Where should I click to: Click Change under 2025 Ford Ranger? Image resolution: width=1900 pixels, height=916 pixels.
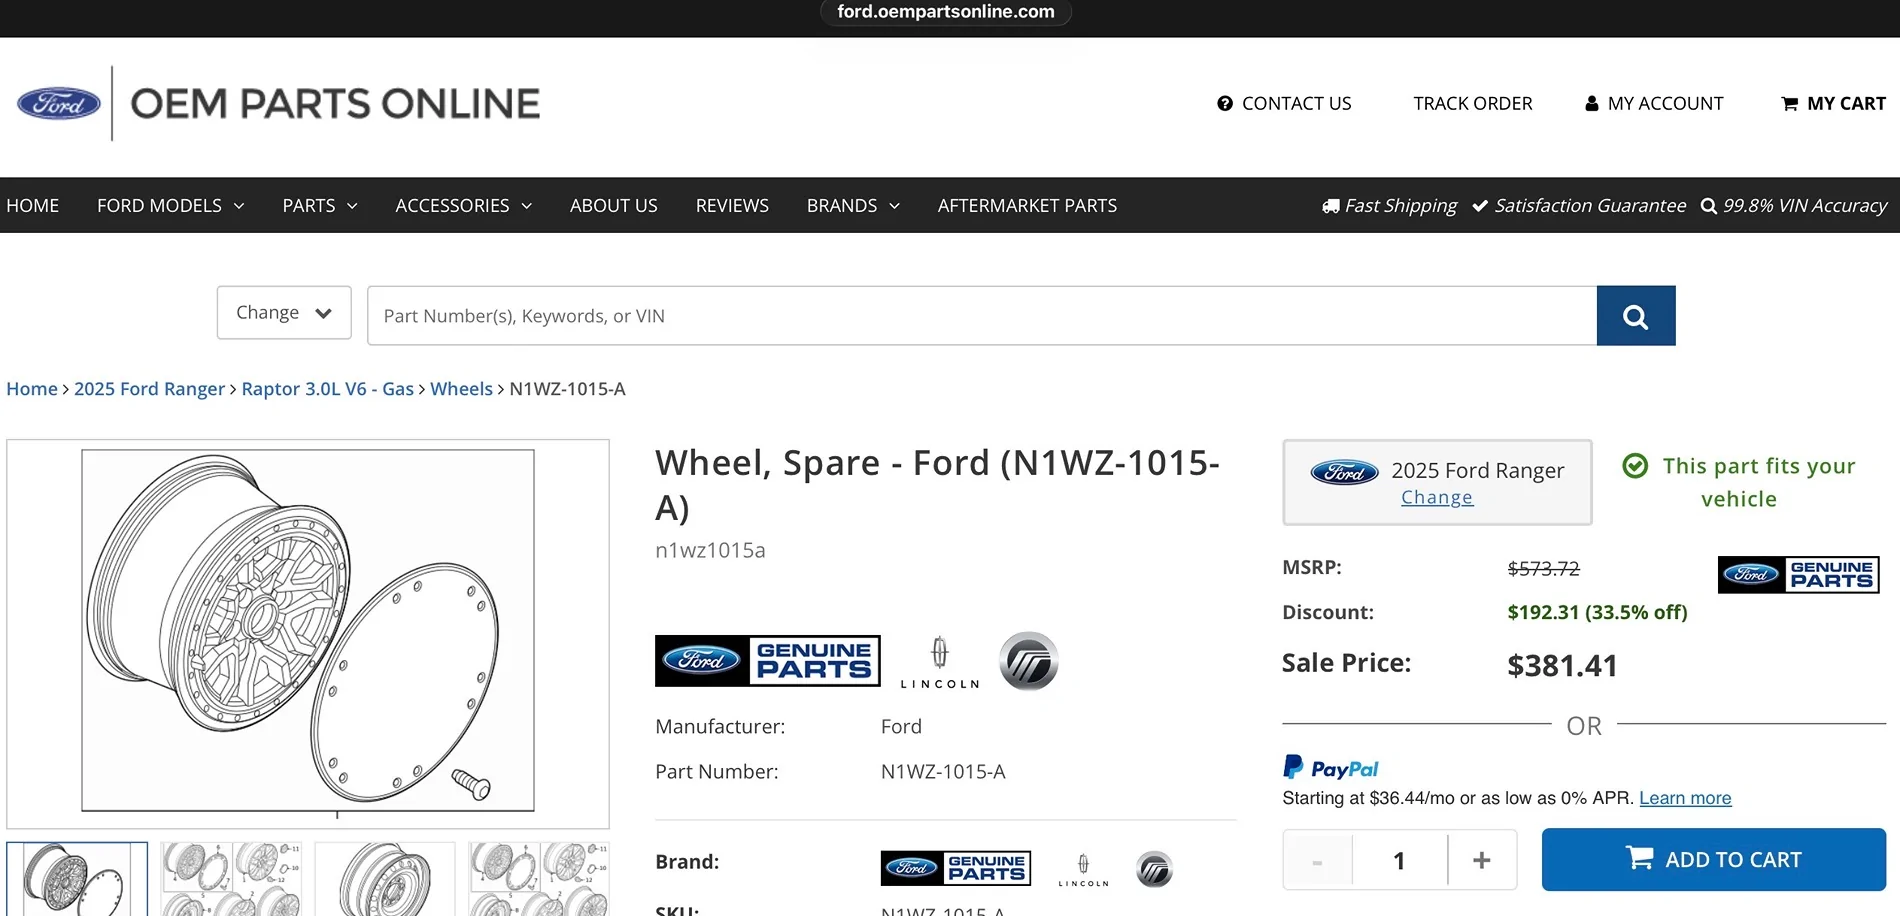[1437, 497]
